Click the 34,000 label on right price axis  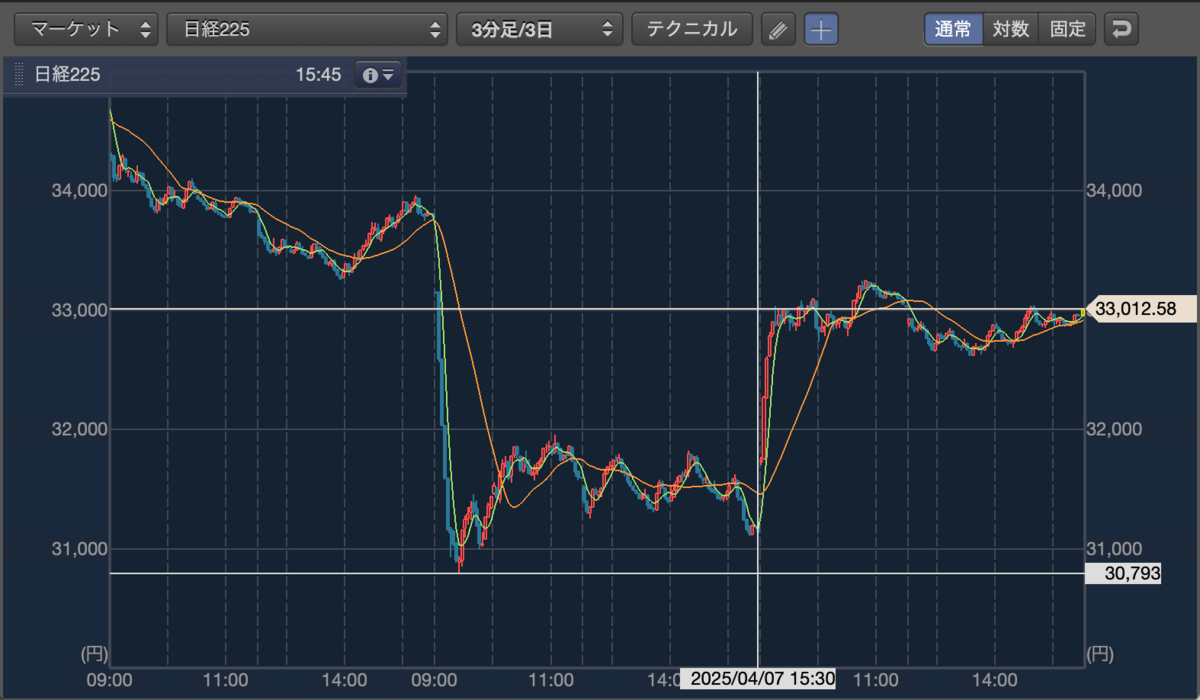click(x=1112, y=190)
